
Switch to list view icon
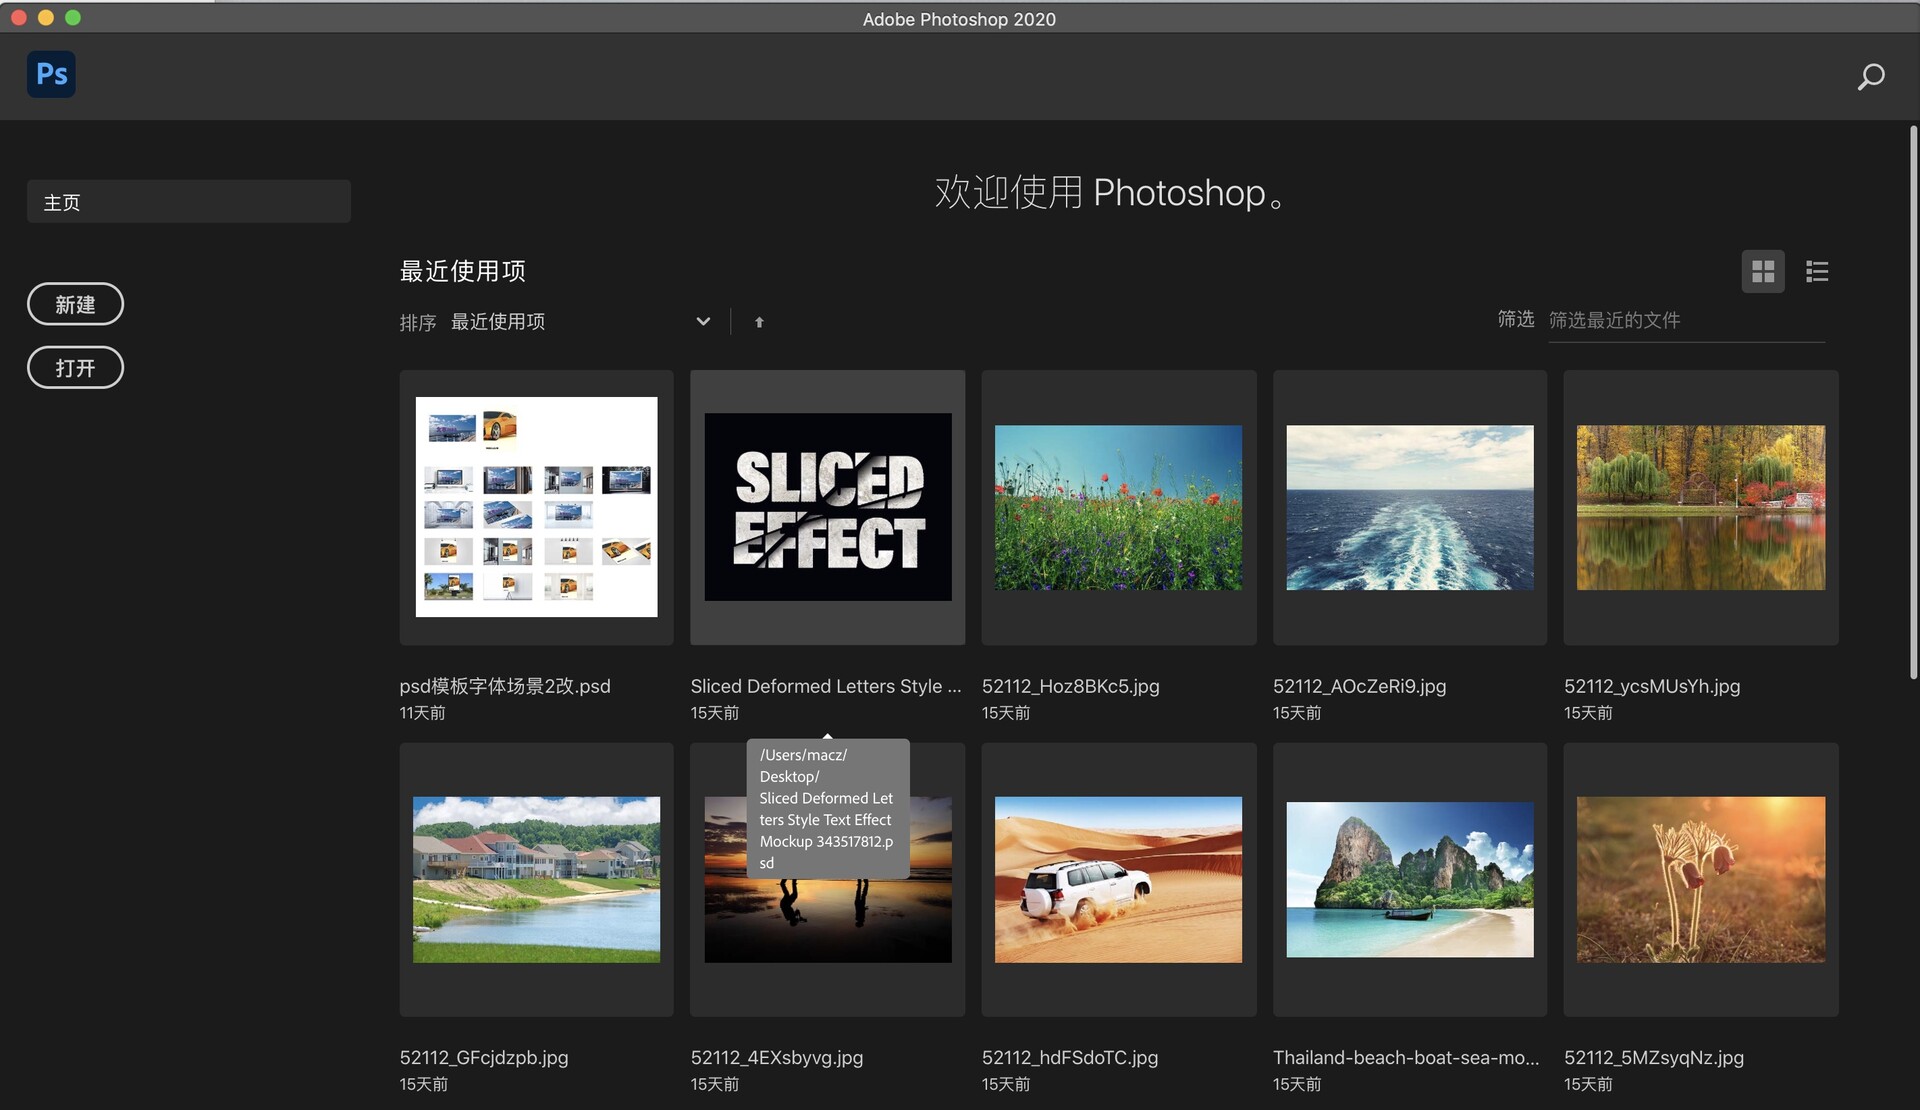coord(1817,271)
